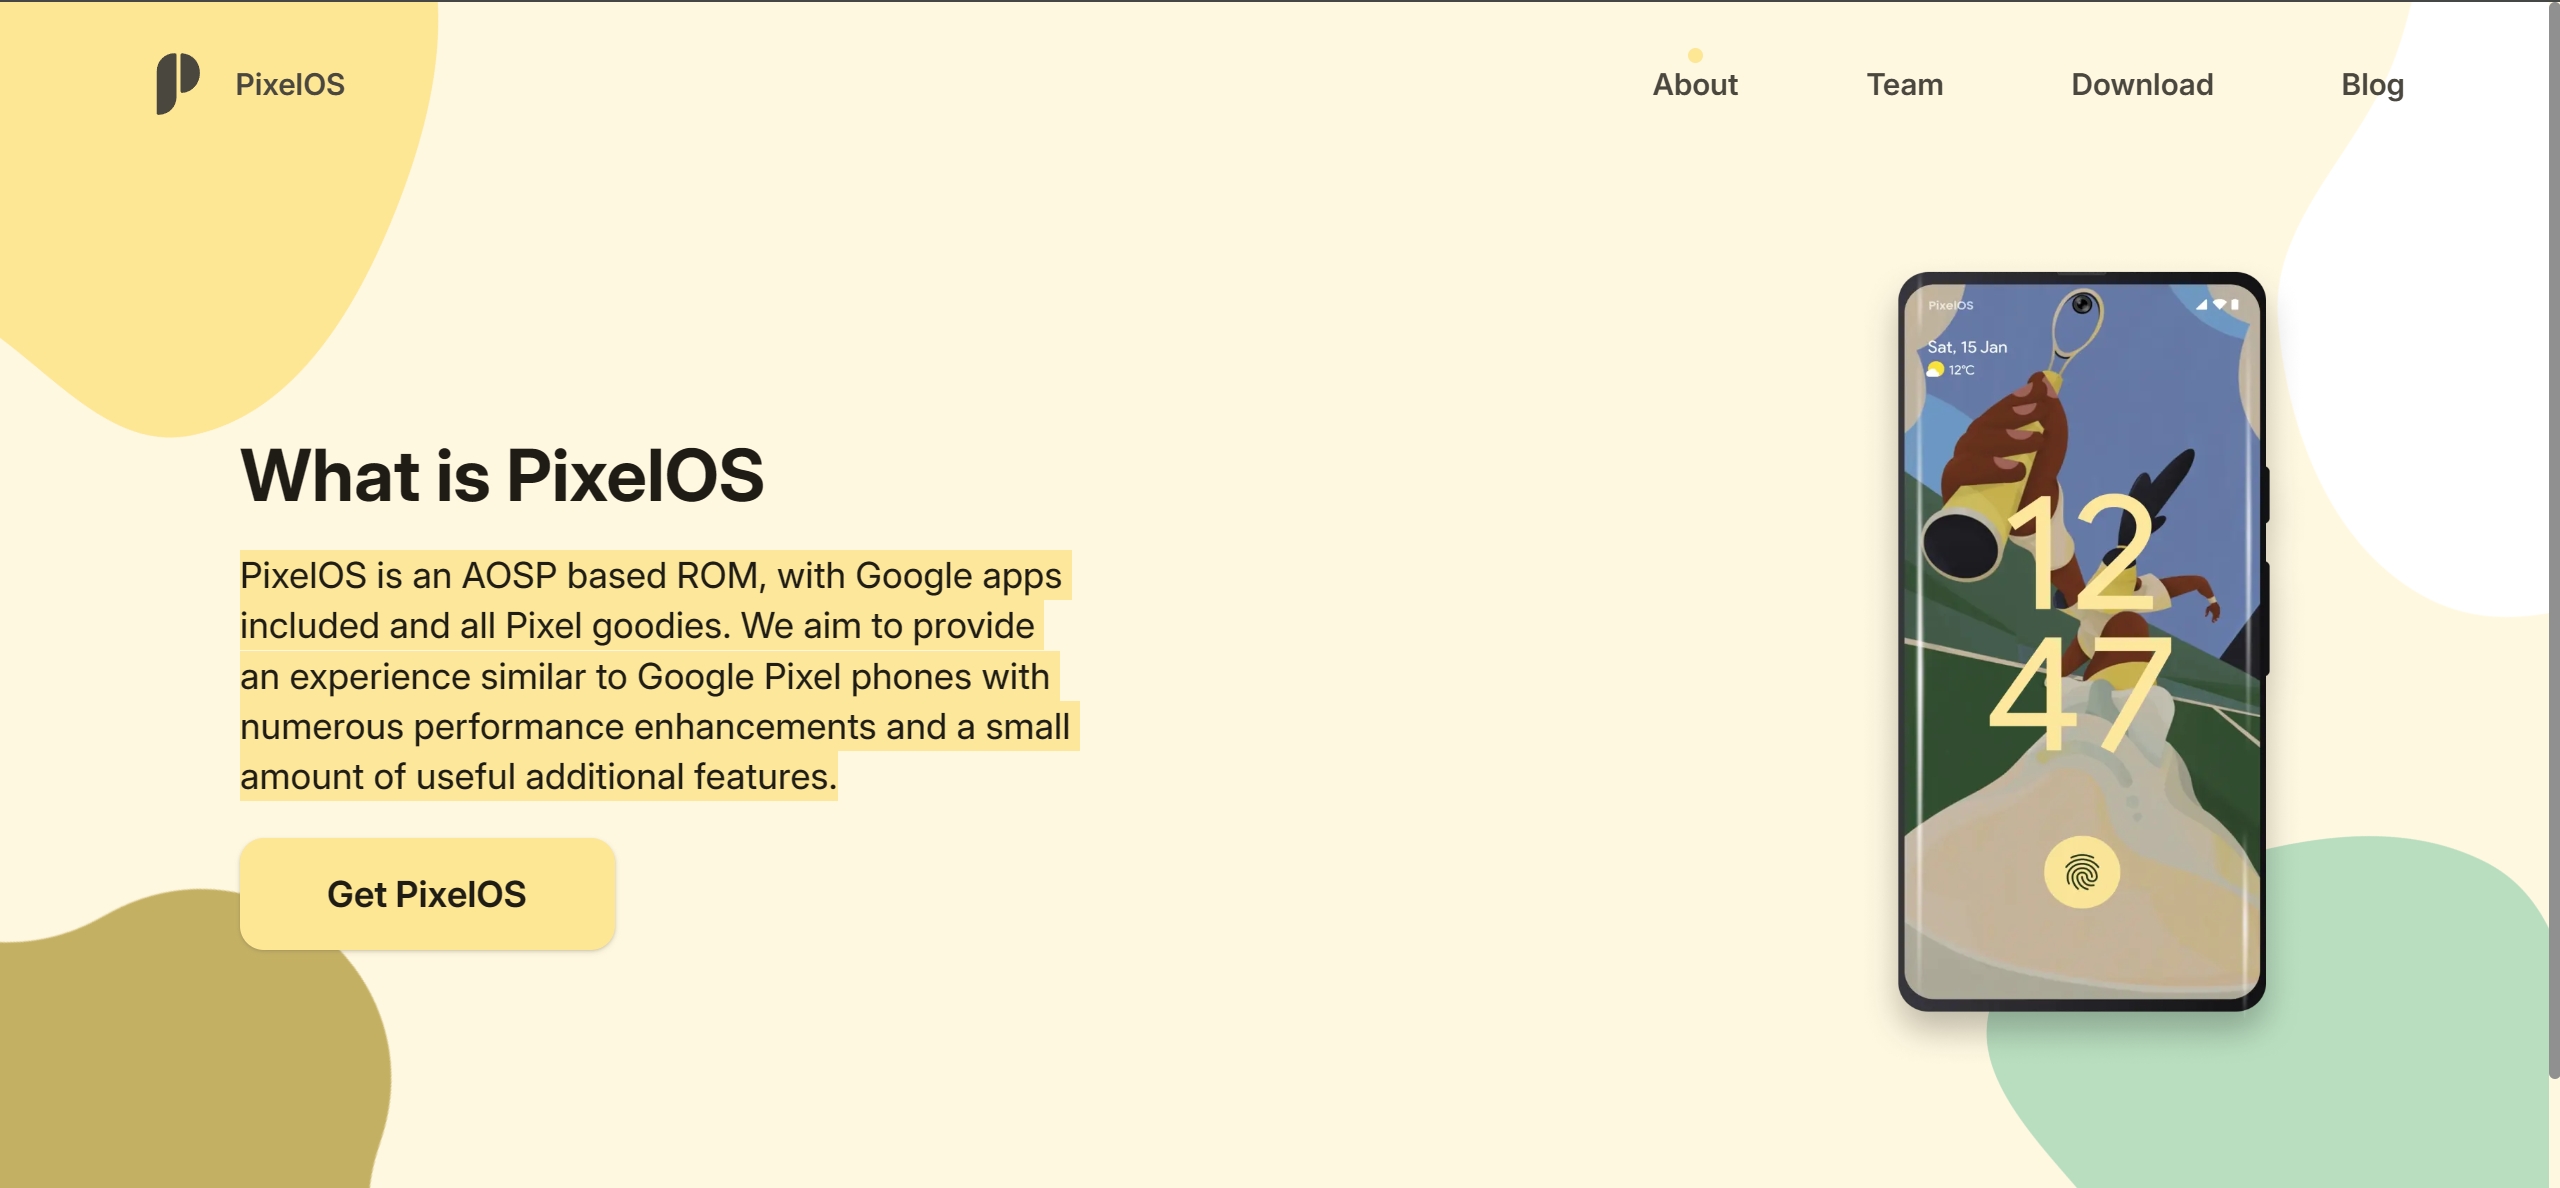Open the Download page from navbar

(2142, 85)
